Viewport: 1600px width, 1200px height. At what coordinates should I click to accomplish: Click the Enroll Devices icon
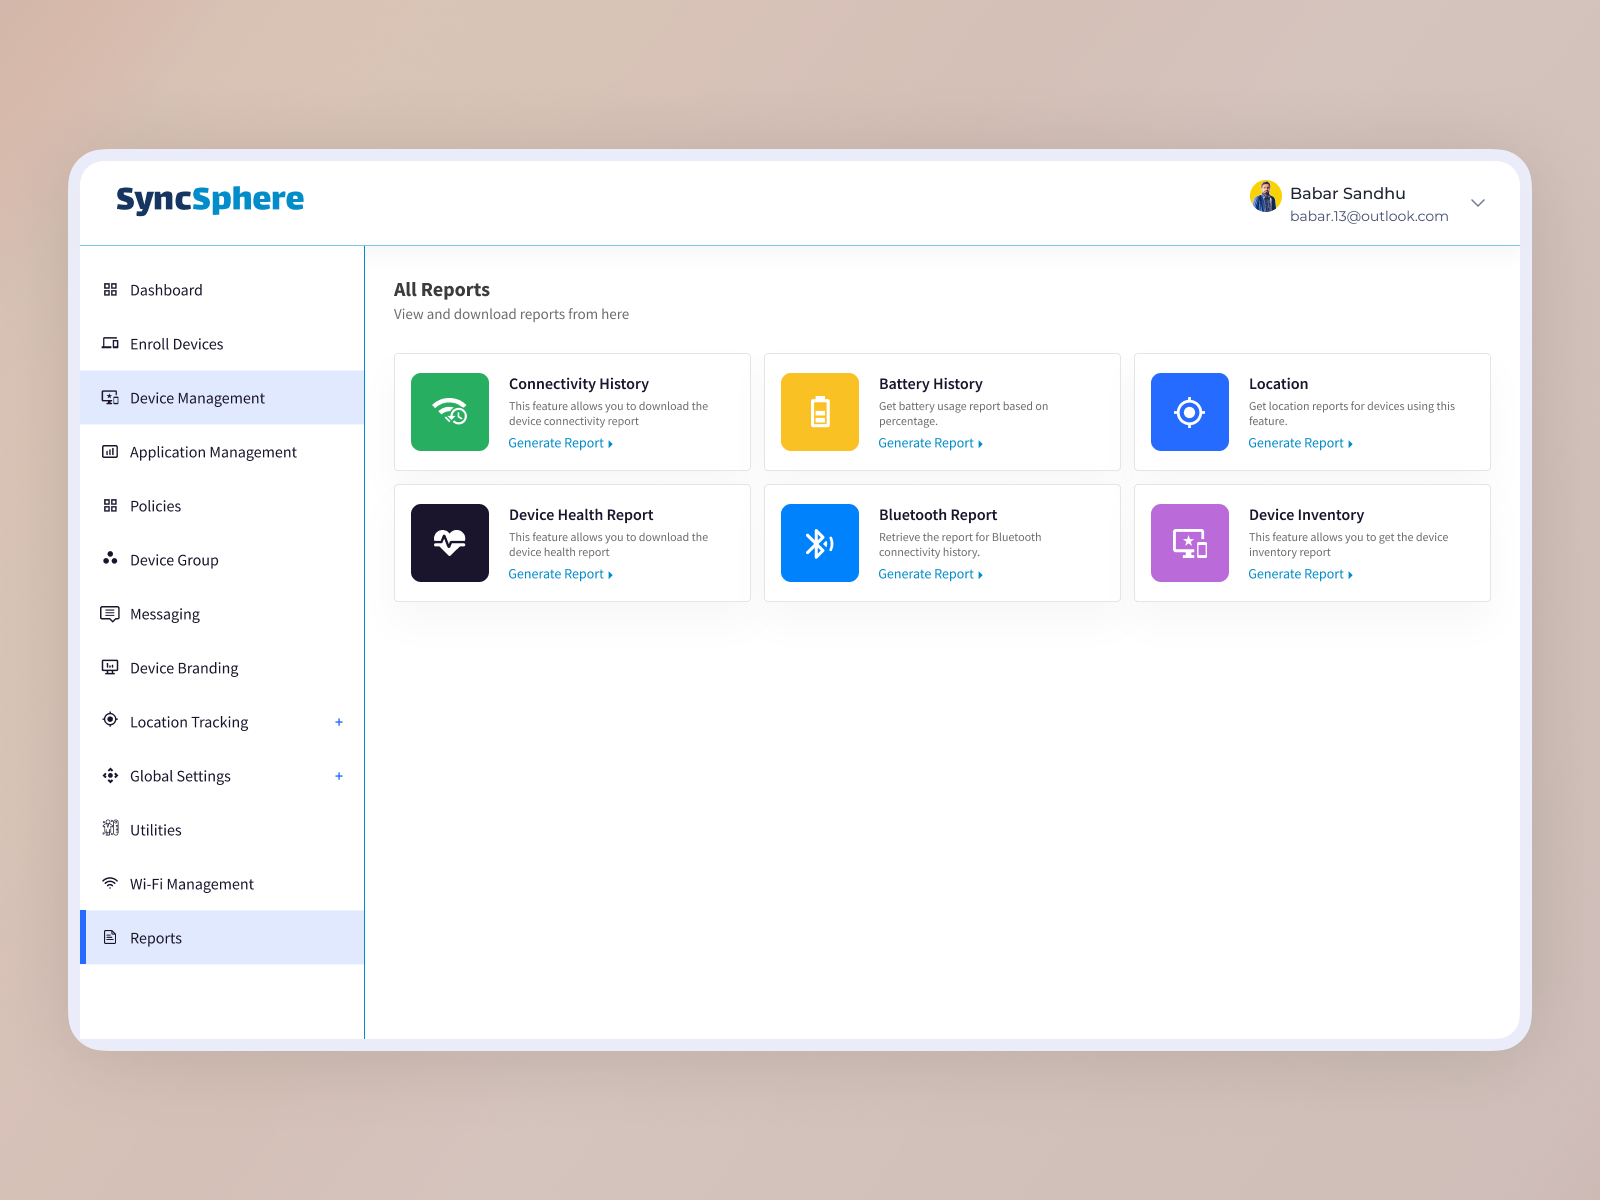[x=110, y=343]
